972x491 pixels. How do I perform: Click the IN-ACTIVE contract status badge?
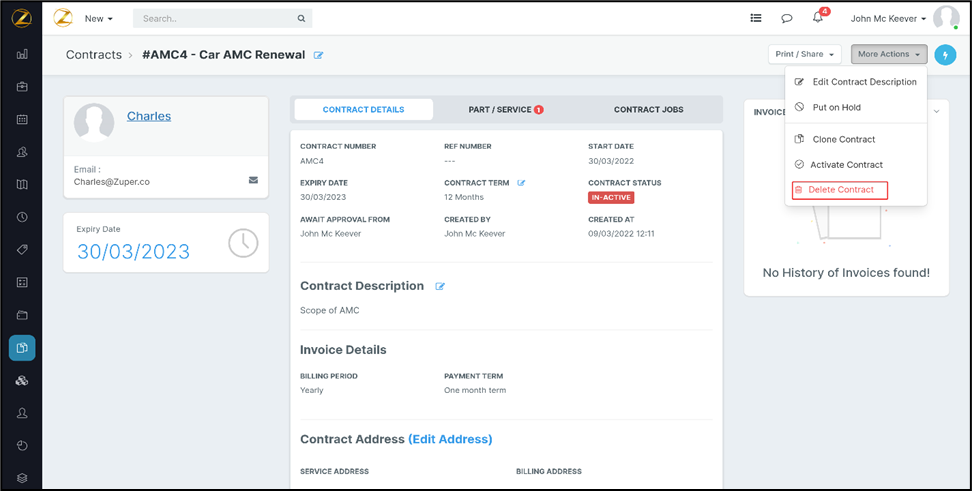click(x=611, y=198)
